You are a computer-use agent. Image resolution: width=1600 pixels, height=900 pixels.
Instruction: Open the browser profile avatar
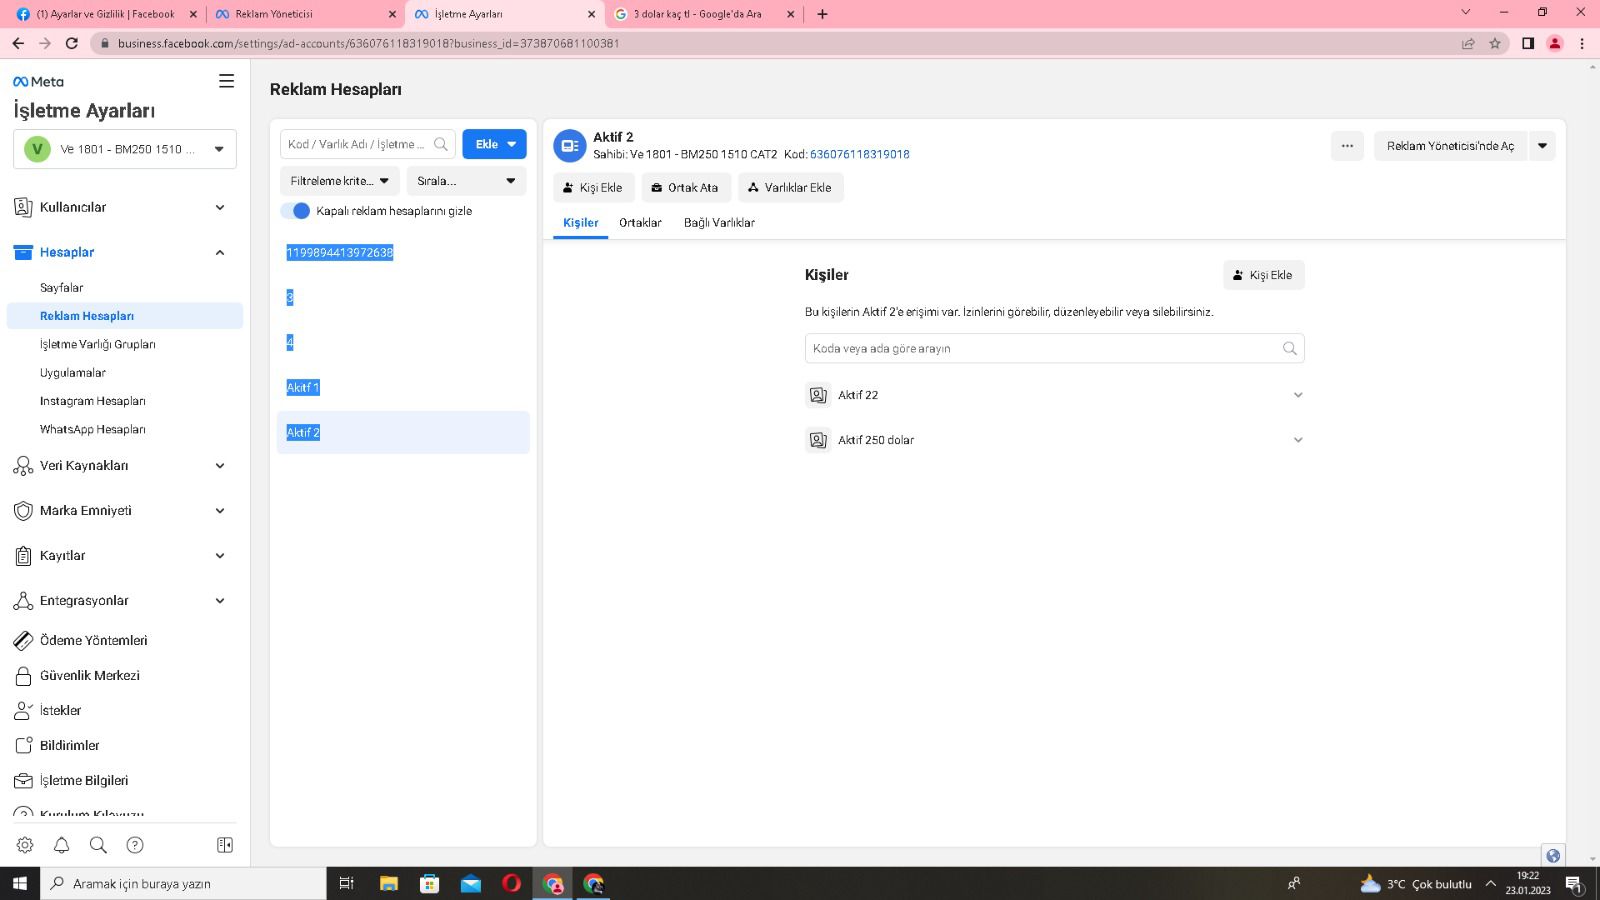1554,43
